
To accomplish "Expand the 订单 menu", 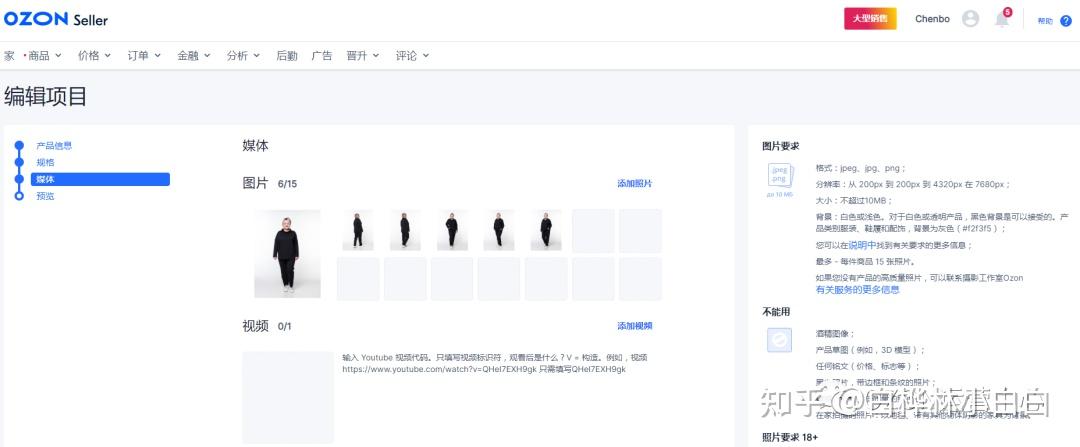I will point(144,56).
